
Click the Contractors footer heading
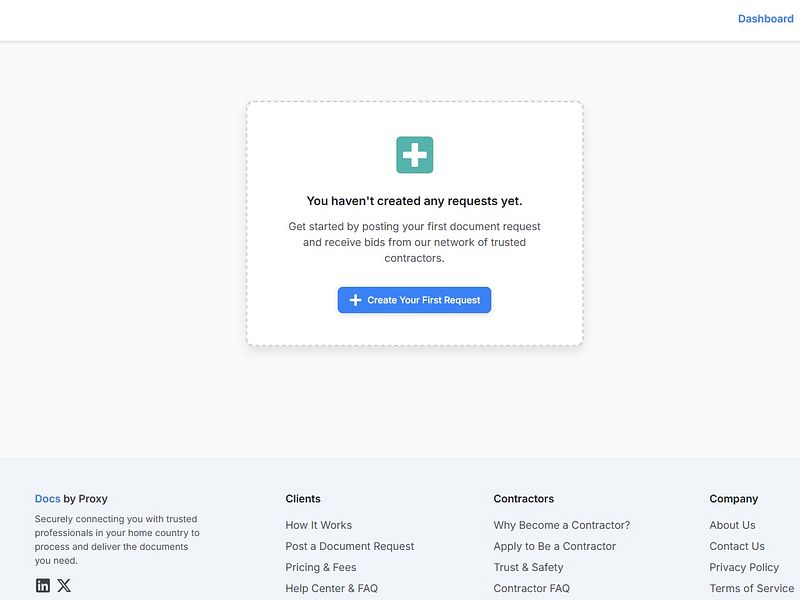click(523, 498)
